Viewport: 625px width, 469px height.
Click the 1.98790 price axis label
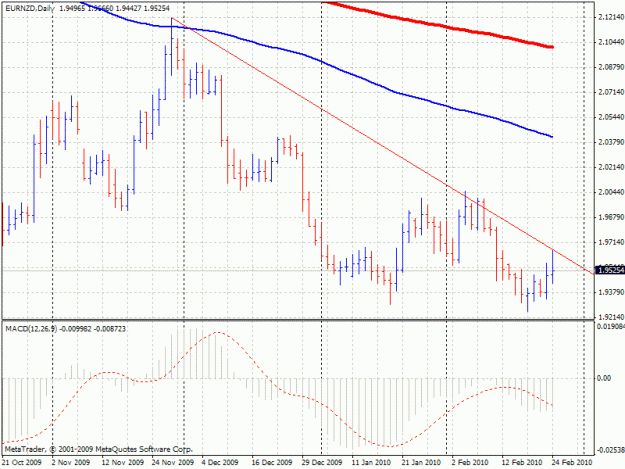tap(611, 217)
